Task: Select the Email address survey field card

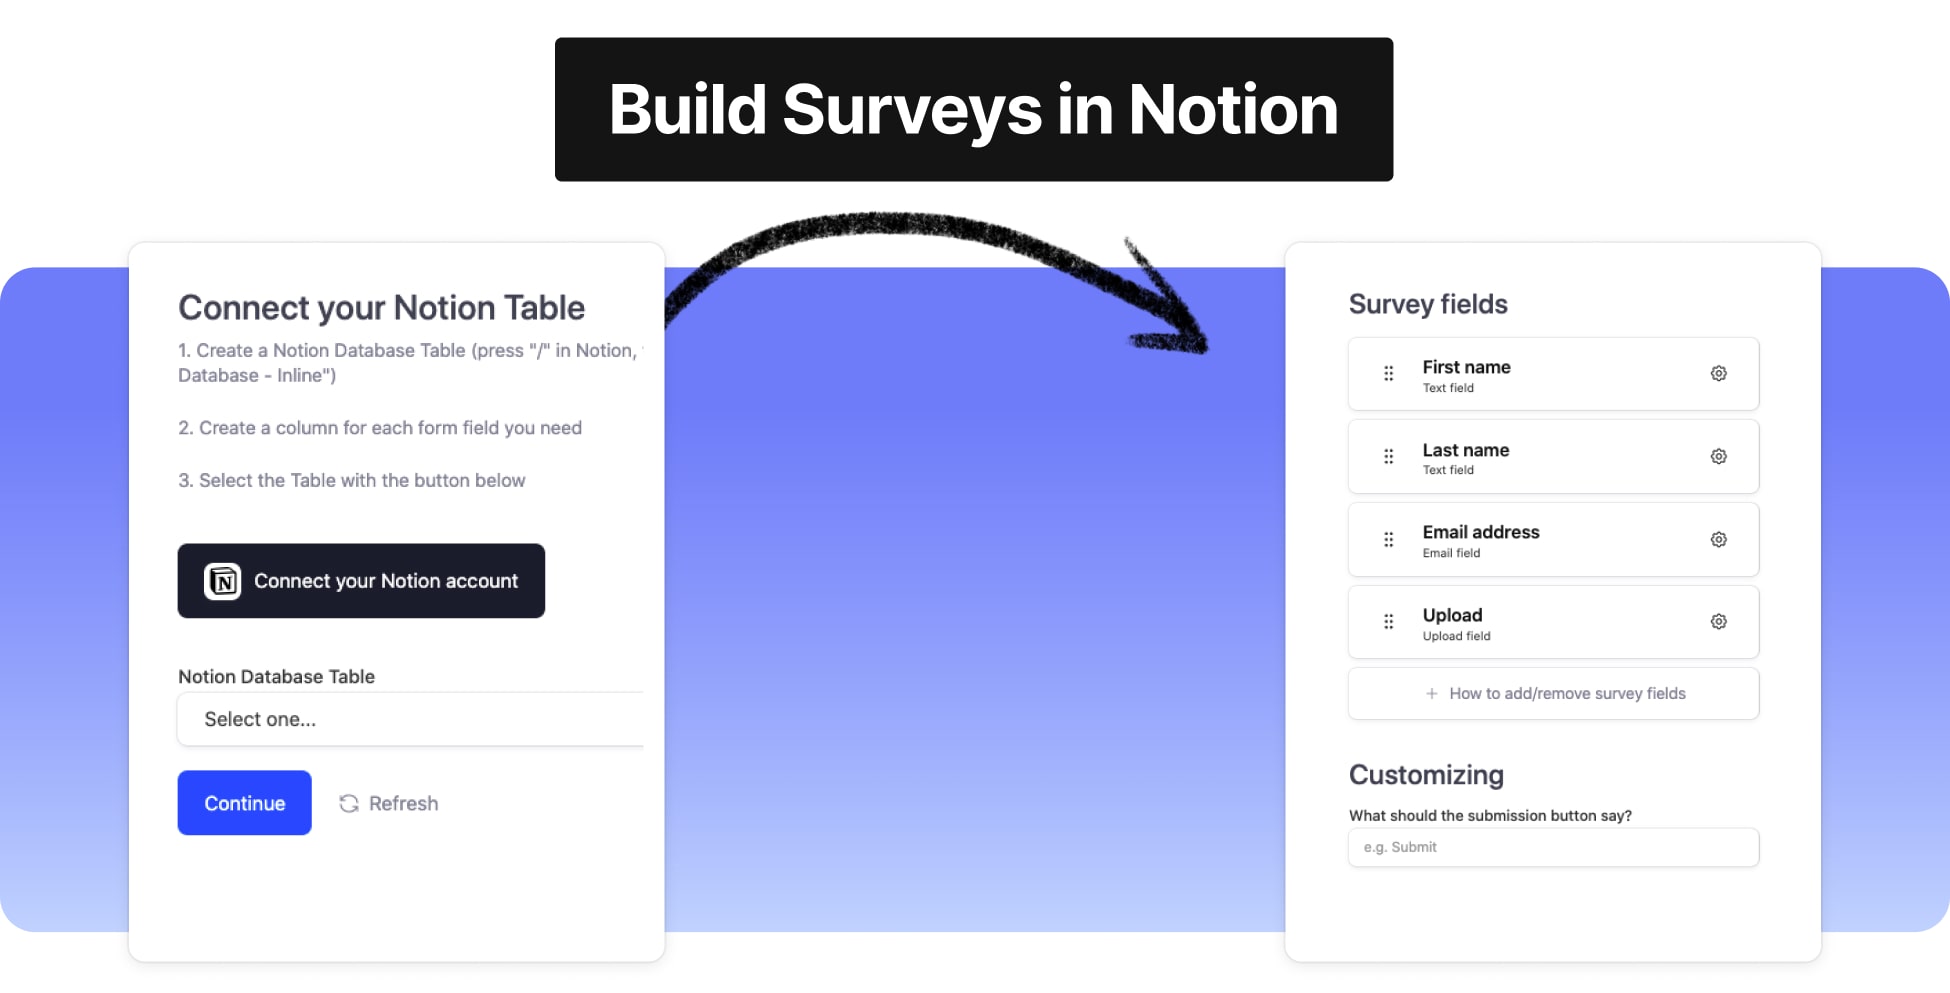Action: pyautogui.click(x=1552, y=540)
